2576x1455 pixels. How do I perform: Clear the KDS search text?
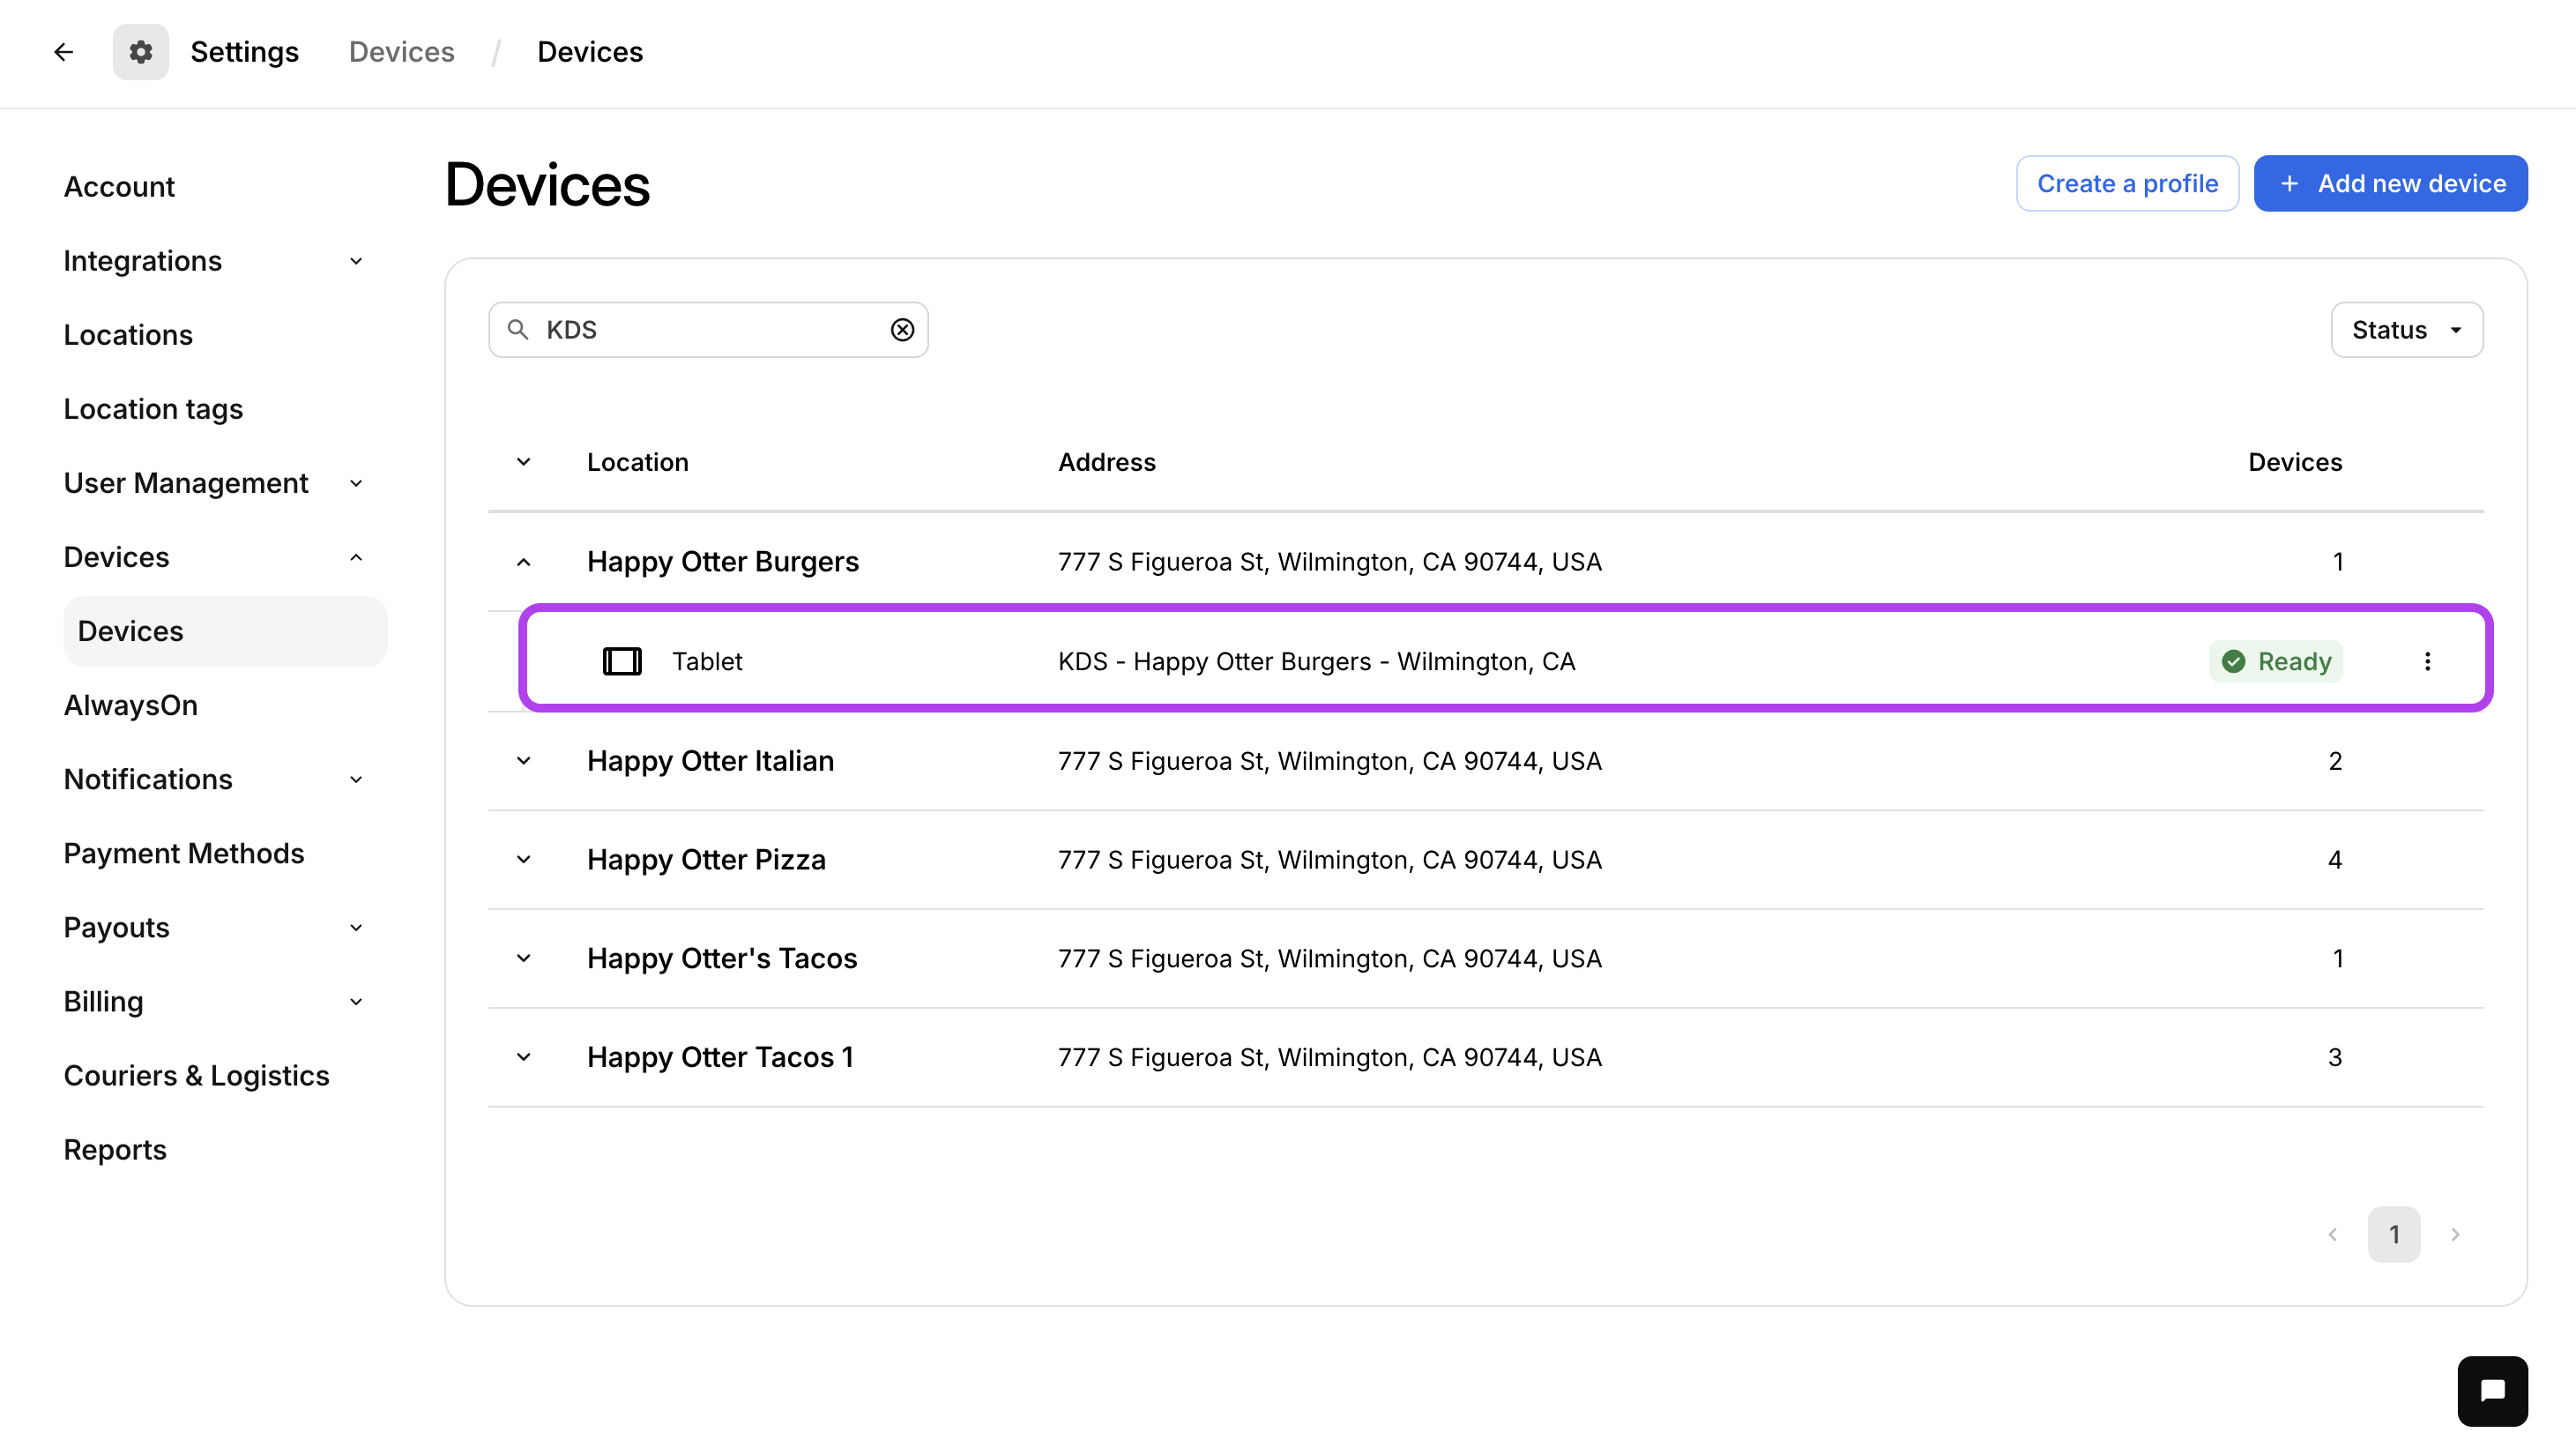point(902,330)
